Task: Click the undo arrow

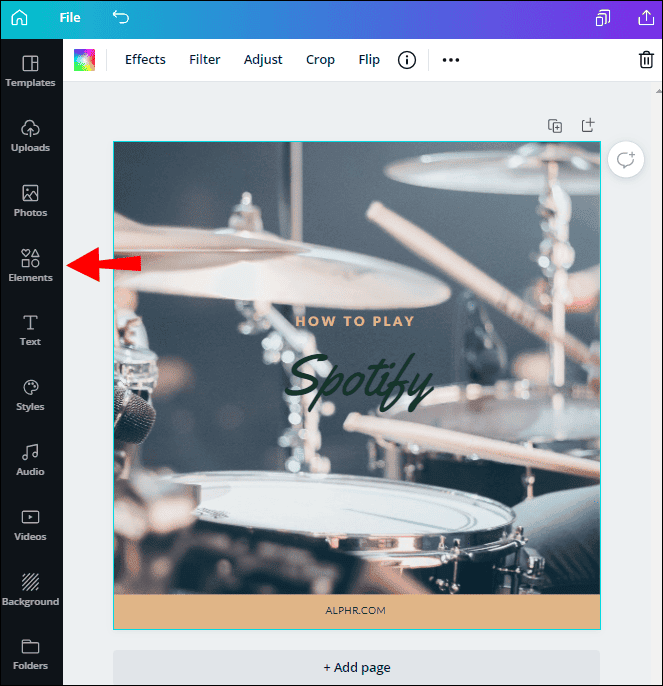Action: point(121,18)
